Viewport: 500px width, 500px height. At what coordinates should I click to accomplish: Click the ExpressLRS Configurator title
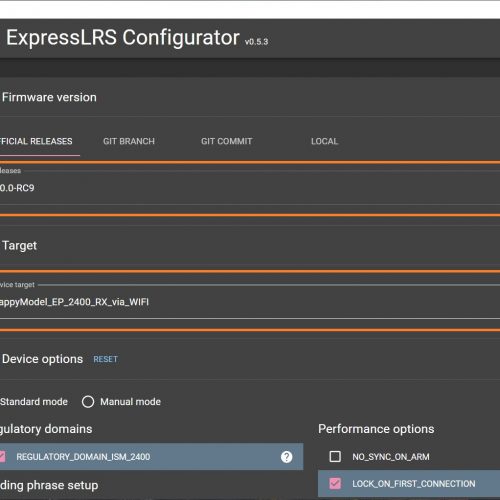tap(123, 37)
